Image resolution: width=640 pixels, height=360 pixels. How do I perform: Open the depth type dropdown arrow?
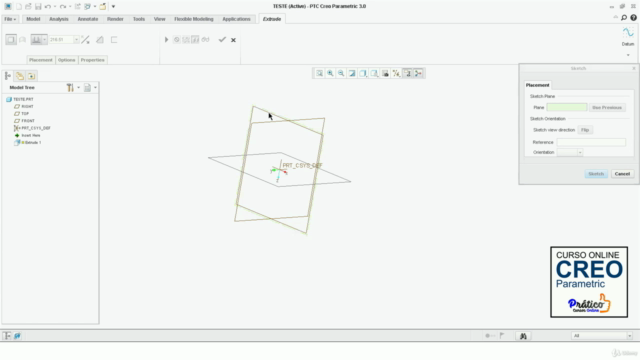pyautogui.click(x=44, y=40)
